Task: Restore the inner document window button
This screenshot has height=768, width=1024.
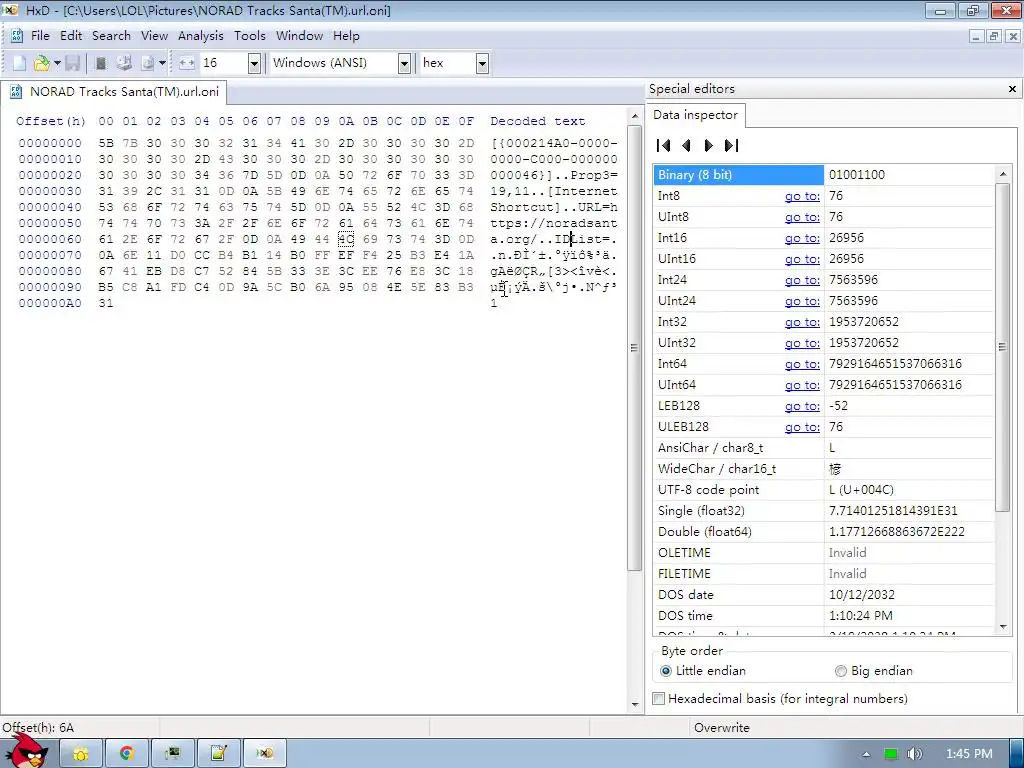Action: 993,36
